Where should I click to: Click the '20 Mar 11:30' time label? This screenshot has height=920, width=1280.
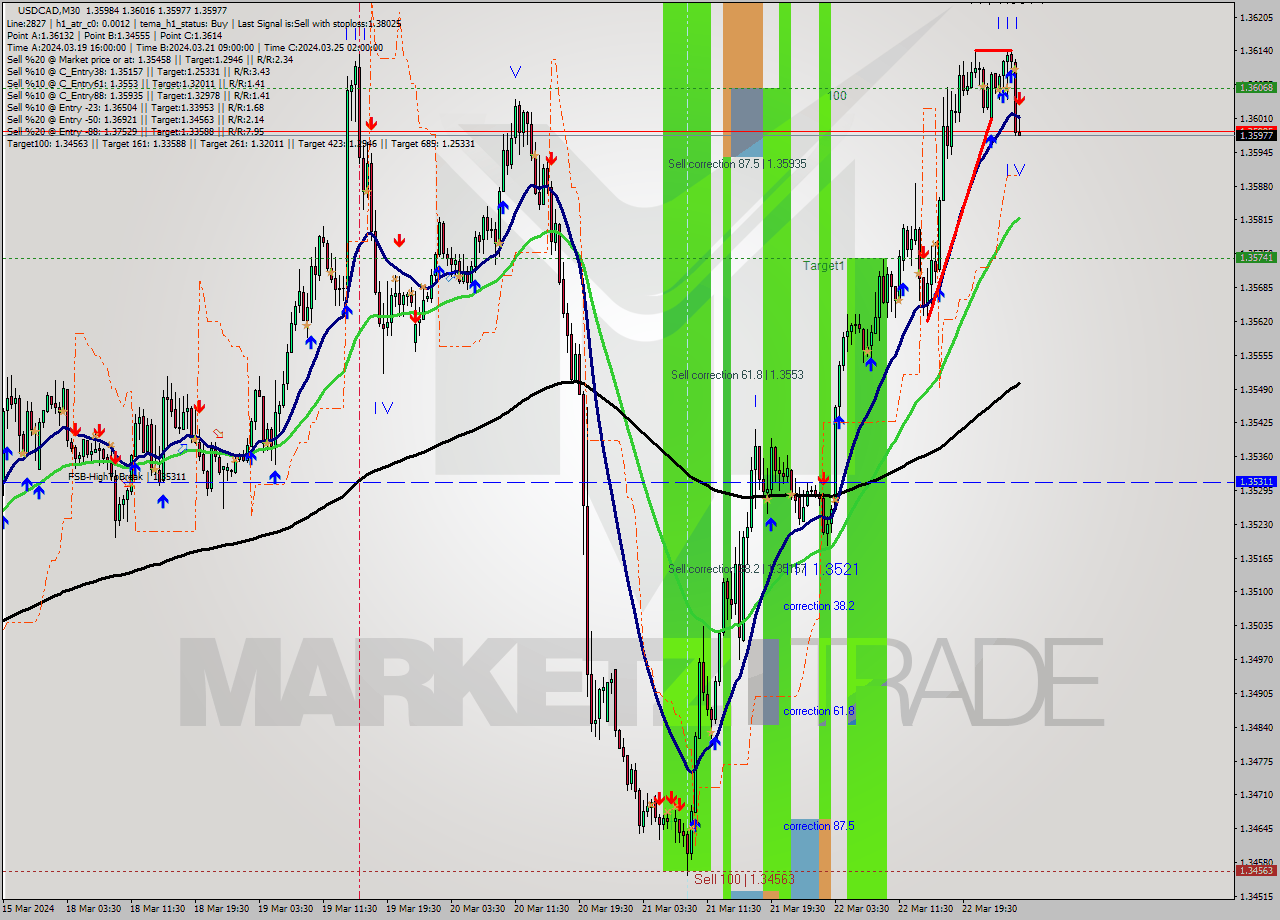pyautogui.click(x=543, y=909)
